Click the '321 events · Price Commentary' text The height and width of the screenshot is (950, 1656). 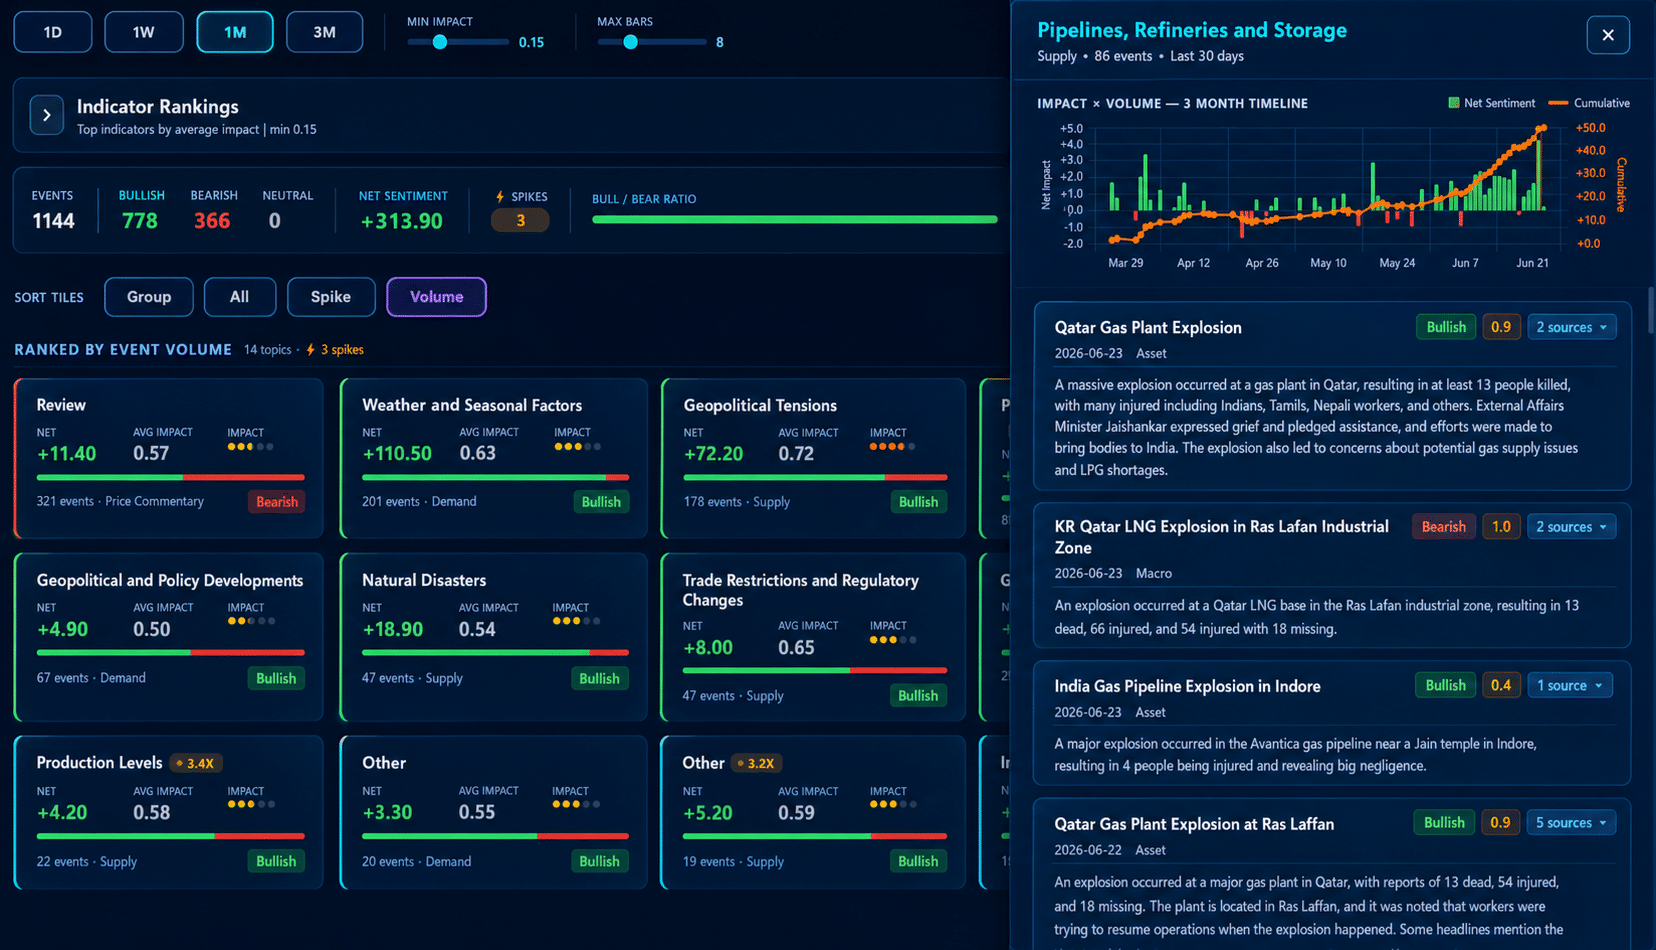tap(120, 501)
